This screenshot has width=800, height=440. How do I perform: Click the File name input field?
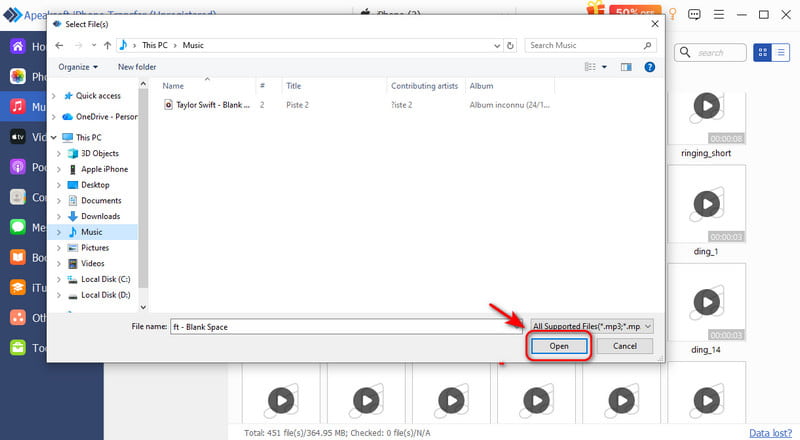pyautogui.click(x=346, y=327)
